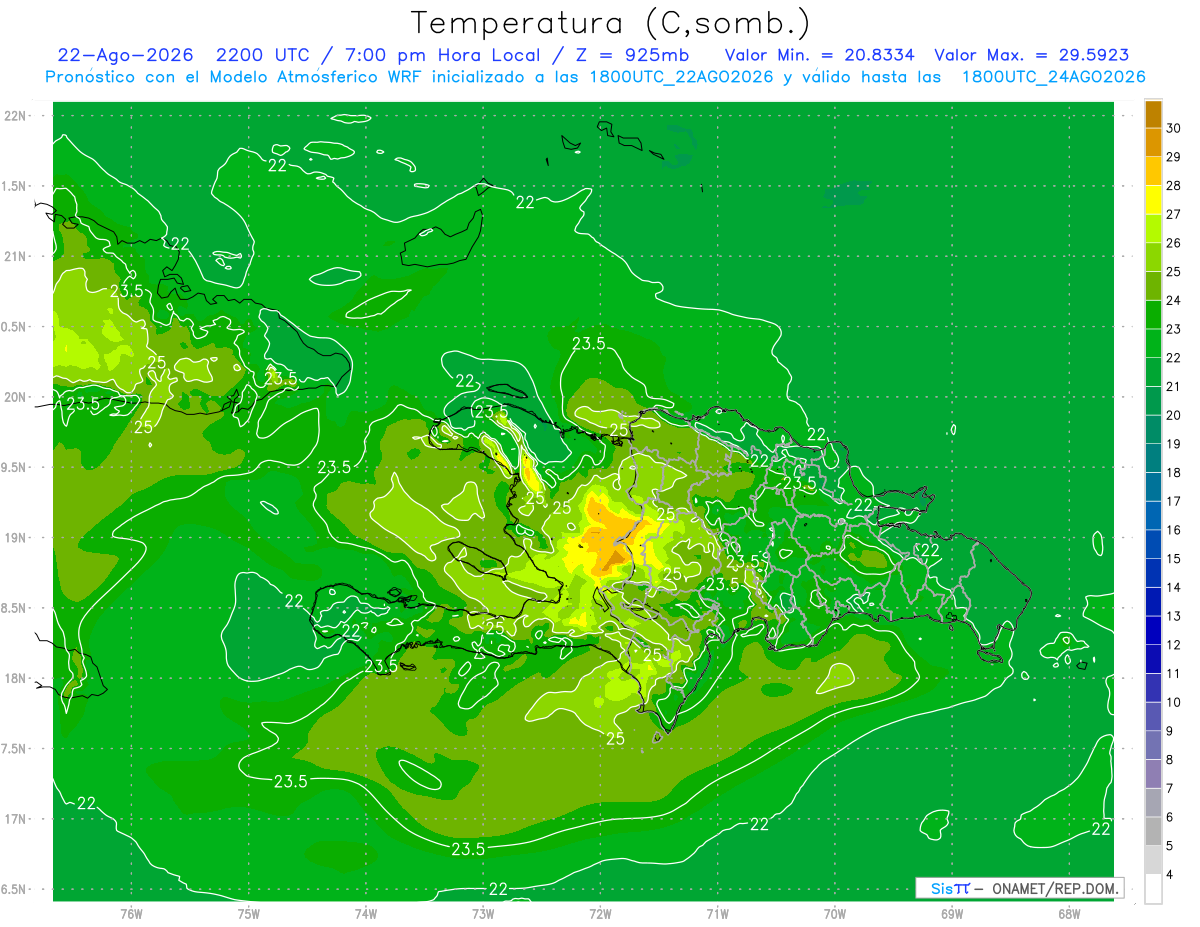Pick the yellow swatch between legend 27 and 28
The image size is (1200, 927).
pyautogui.click(x=1153, y=200)
